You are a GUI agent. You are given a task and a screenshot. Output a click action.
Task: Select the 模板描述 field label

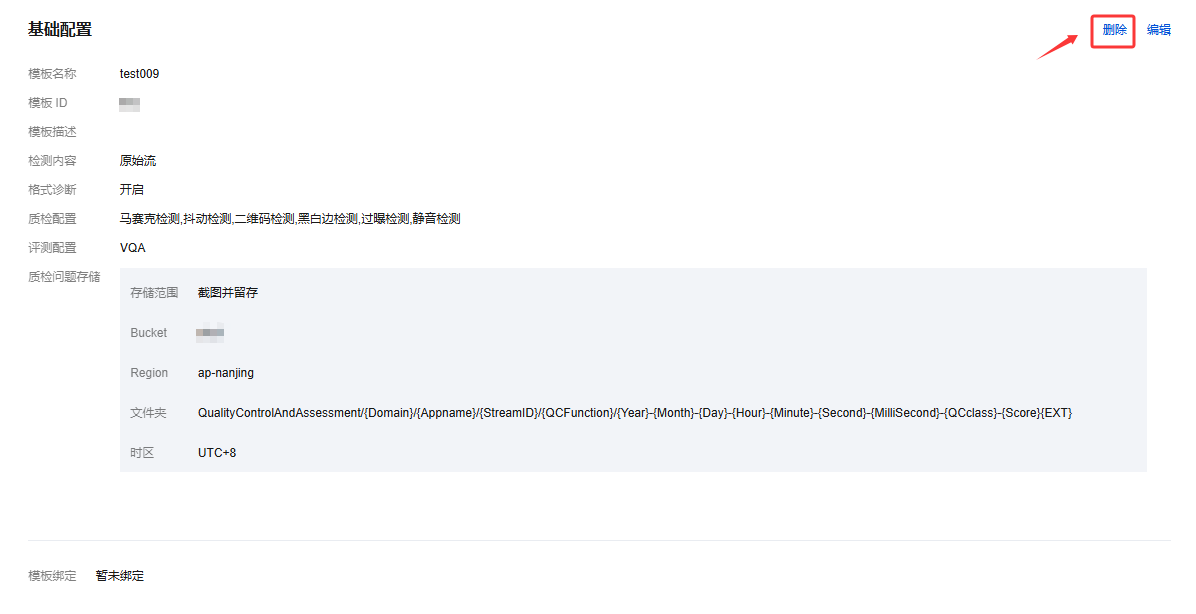point(53,132)
